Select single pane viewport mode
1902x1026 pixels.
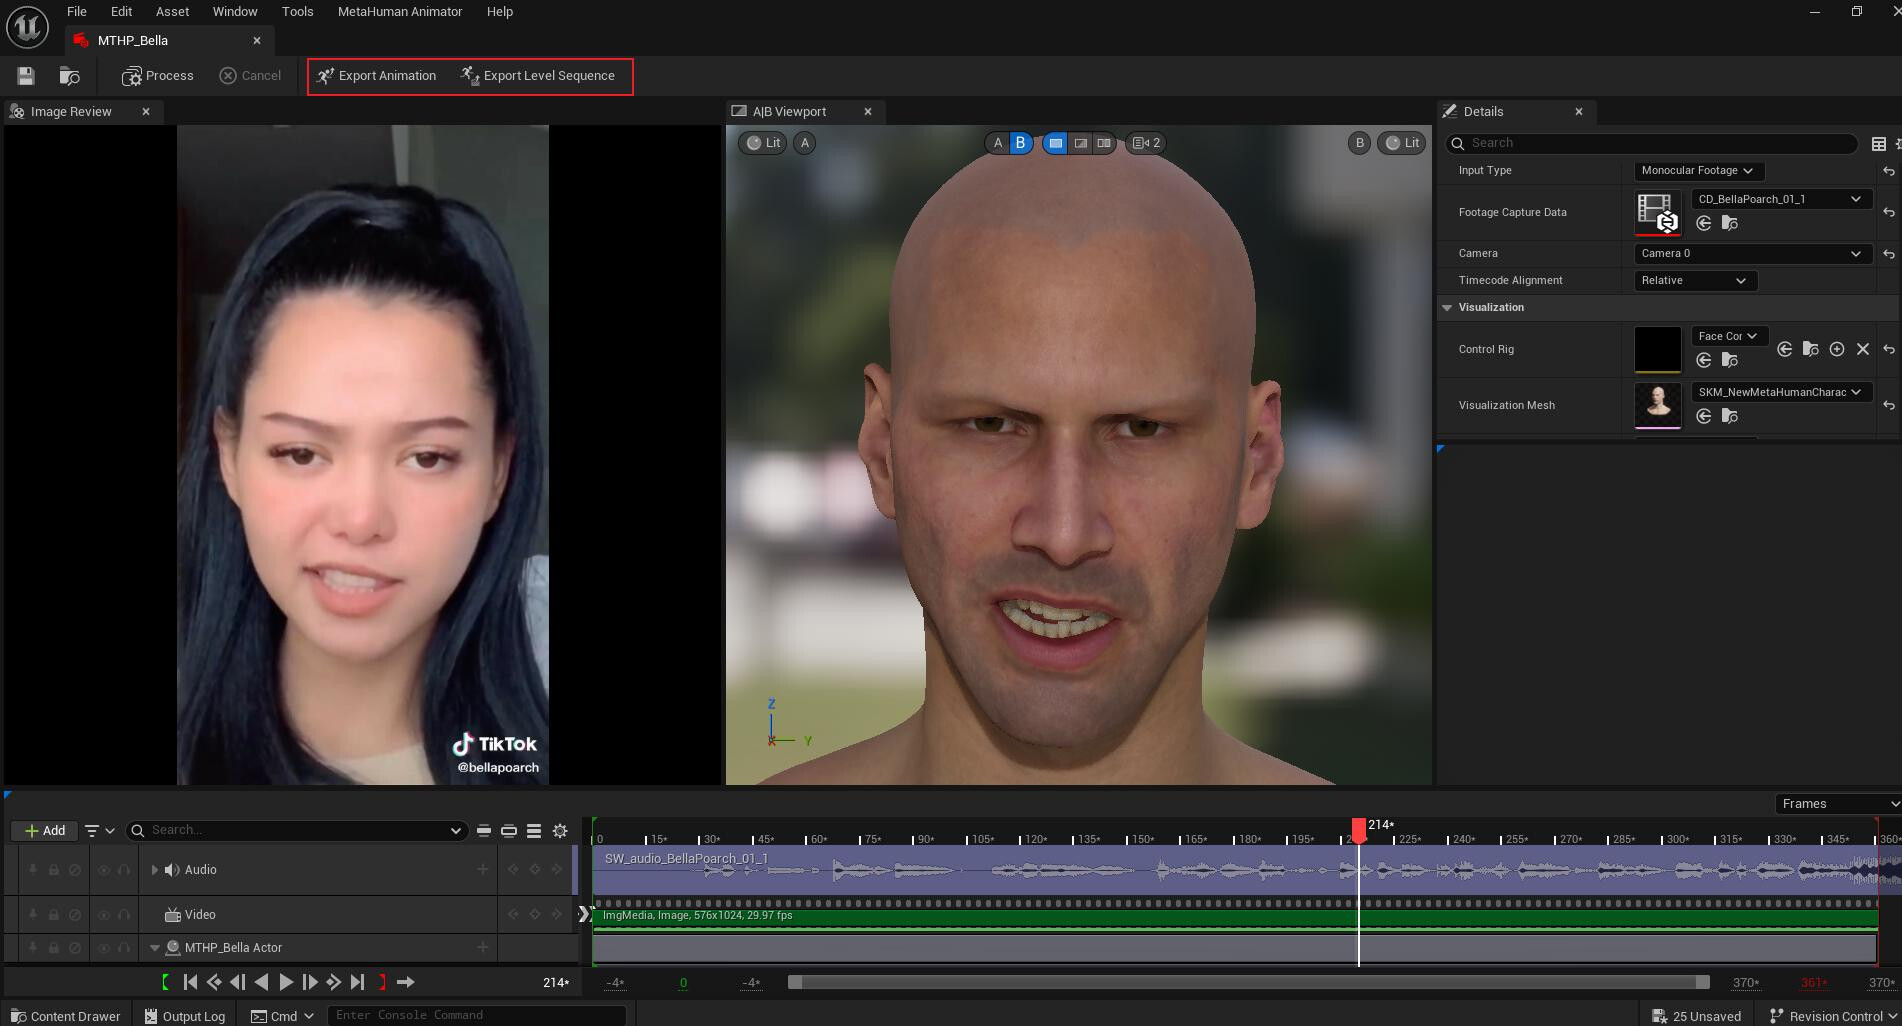[1056, 143]
